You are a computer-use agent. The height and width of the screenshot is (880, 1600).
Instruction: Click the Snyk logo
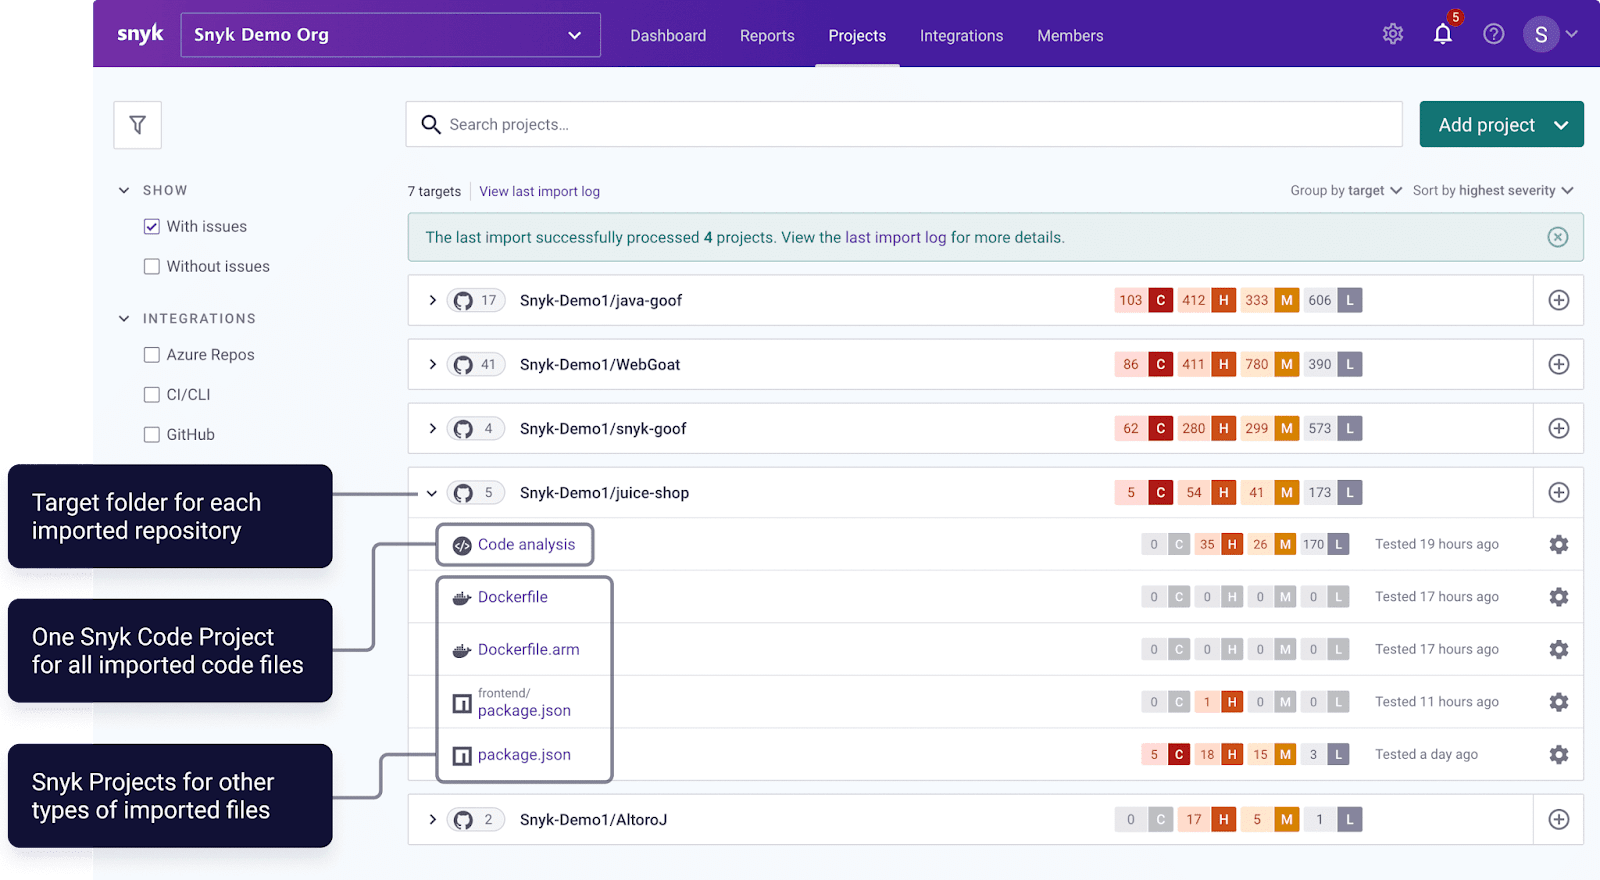tap(140, 34)
